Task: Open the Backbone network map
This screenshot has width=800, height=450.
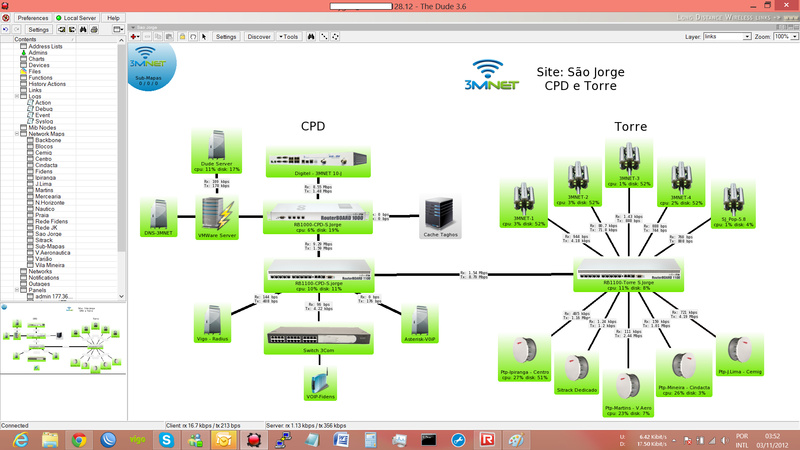Action: tap(48, 140)
